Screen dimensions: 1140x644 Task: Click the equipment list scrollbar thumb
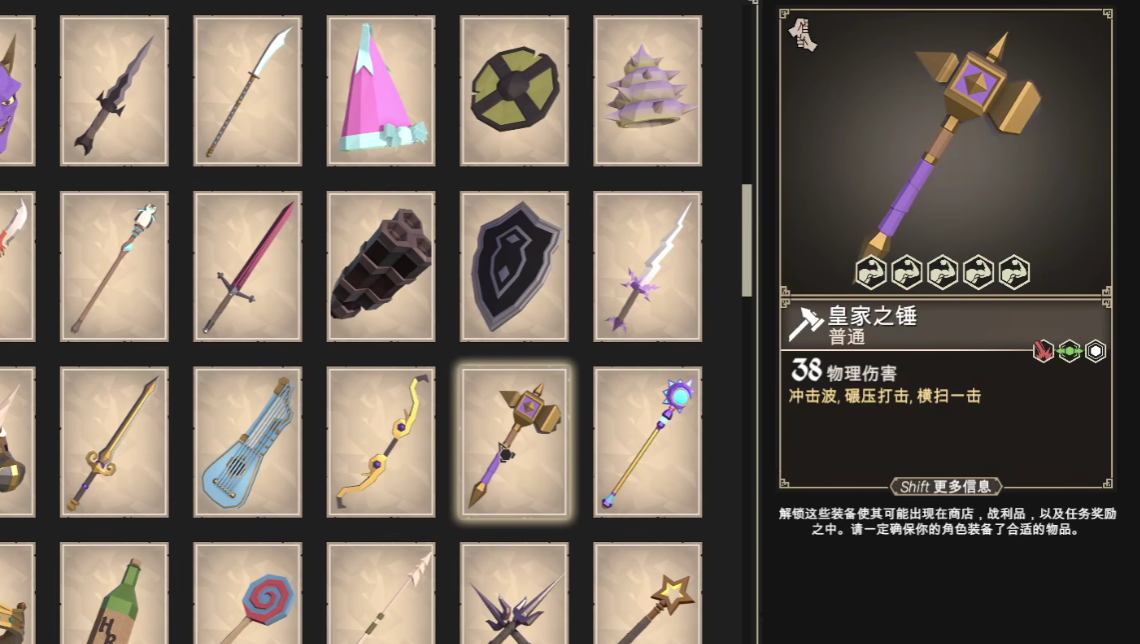[x=747, y=241]
